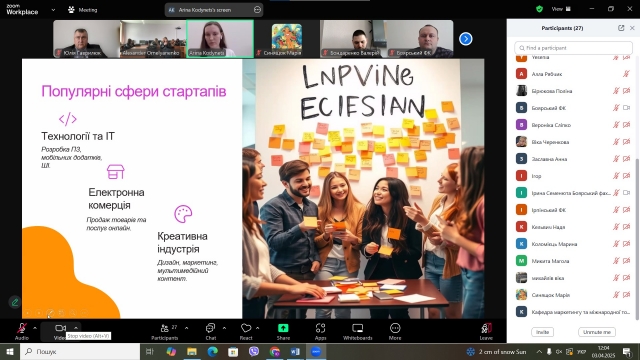The image size is (640, 360).
Task: Click the green annotation pen icon
Action: click(x=15, y=302)
